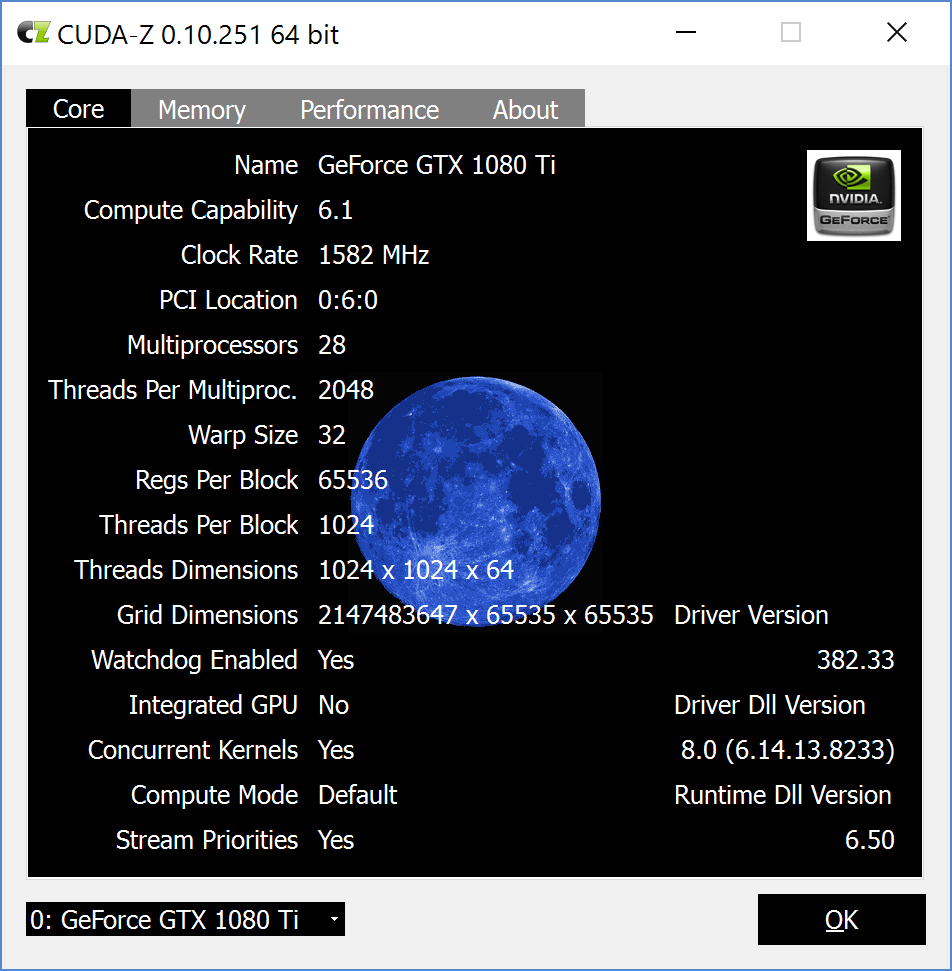Click the Watchdog Enabled label

coord(194,661)
